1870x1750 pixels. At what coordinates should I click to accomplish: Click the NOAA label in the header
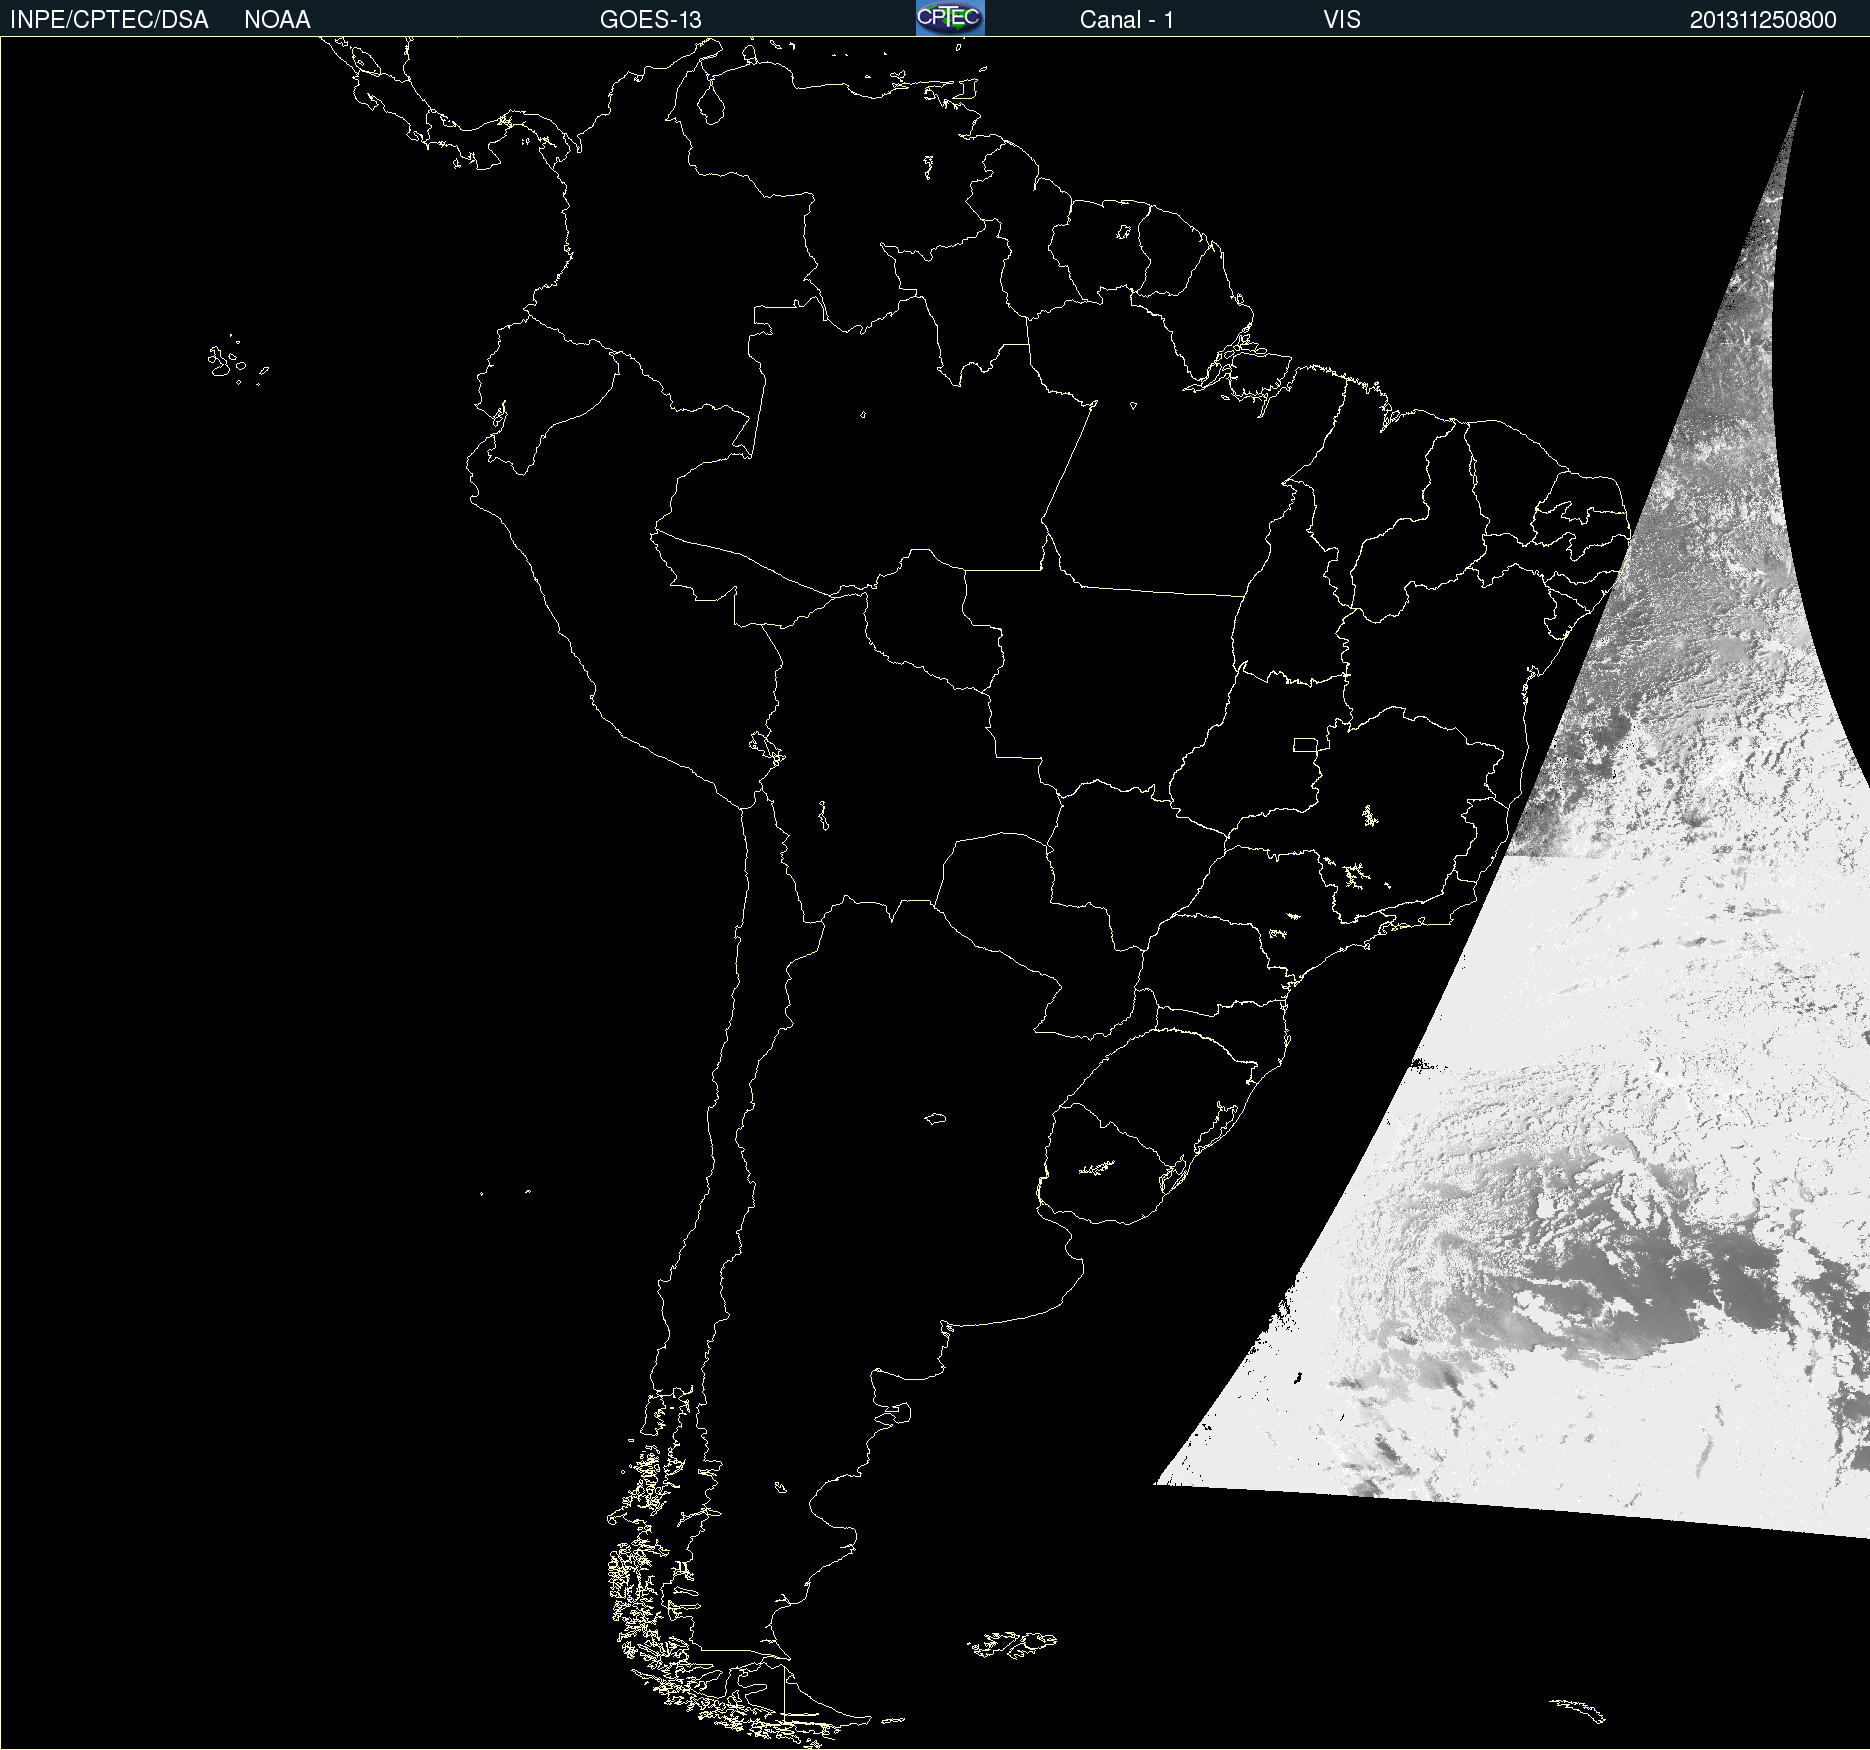(277, 20)
